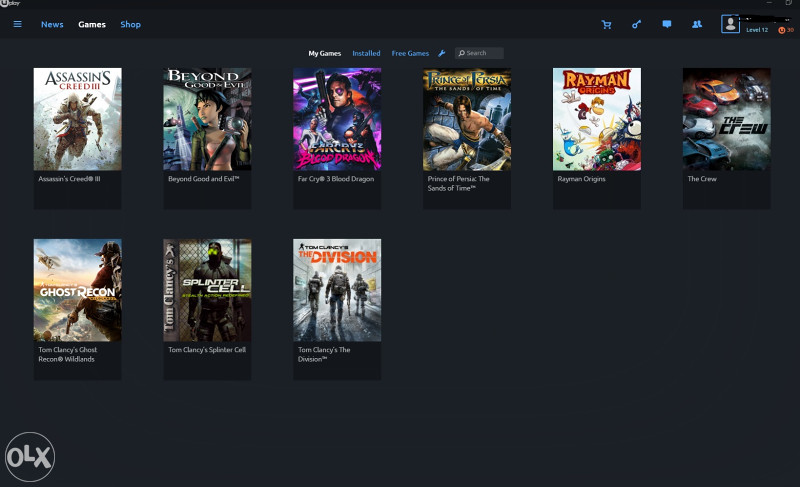Open the shopping cart
Image resolution: width=800 pixels, height=487 pixels.
tap(606, 24)
